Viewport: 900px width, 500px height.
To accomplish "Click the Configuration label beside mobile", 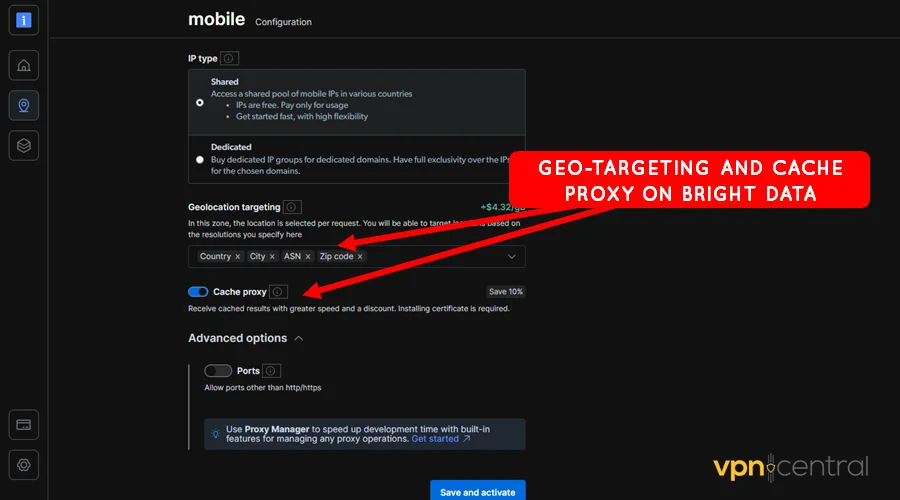I will [x=284, y=22].
